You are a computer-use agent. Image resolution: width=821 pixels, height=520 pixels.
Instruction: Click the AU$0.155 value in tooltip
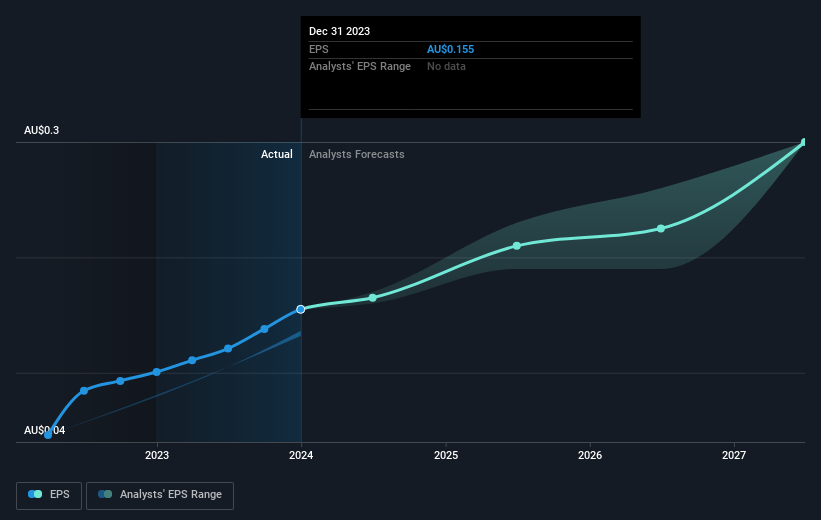pyautogui.click(x=450, y=49)
